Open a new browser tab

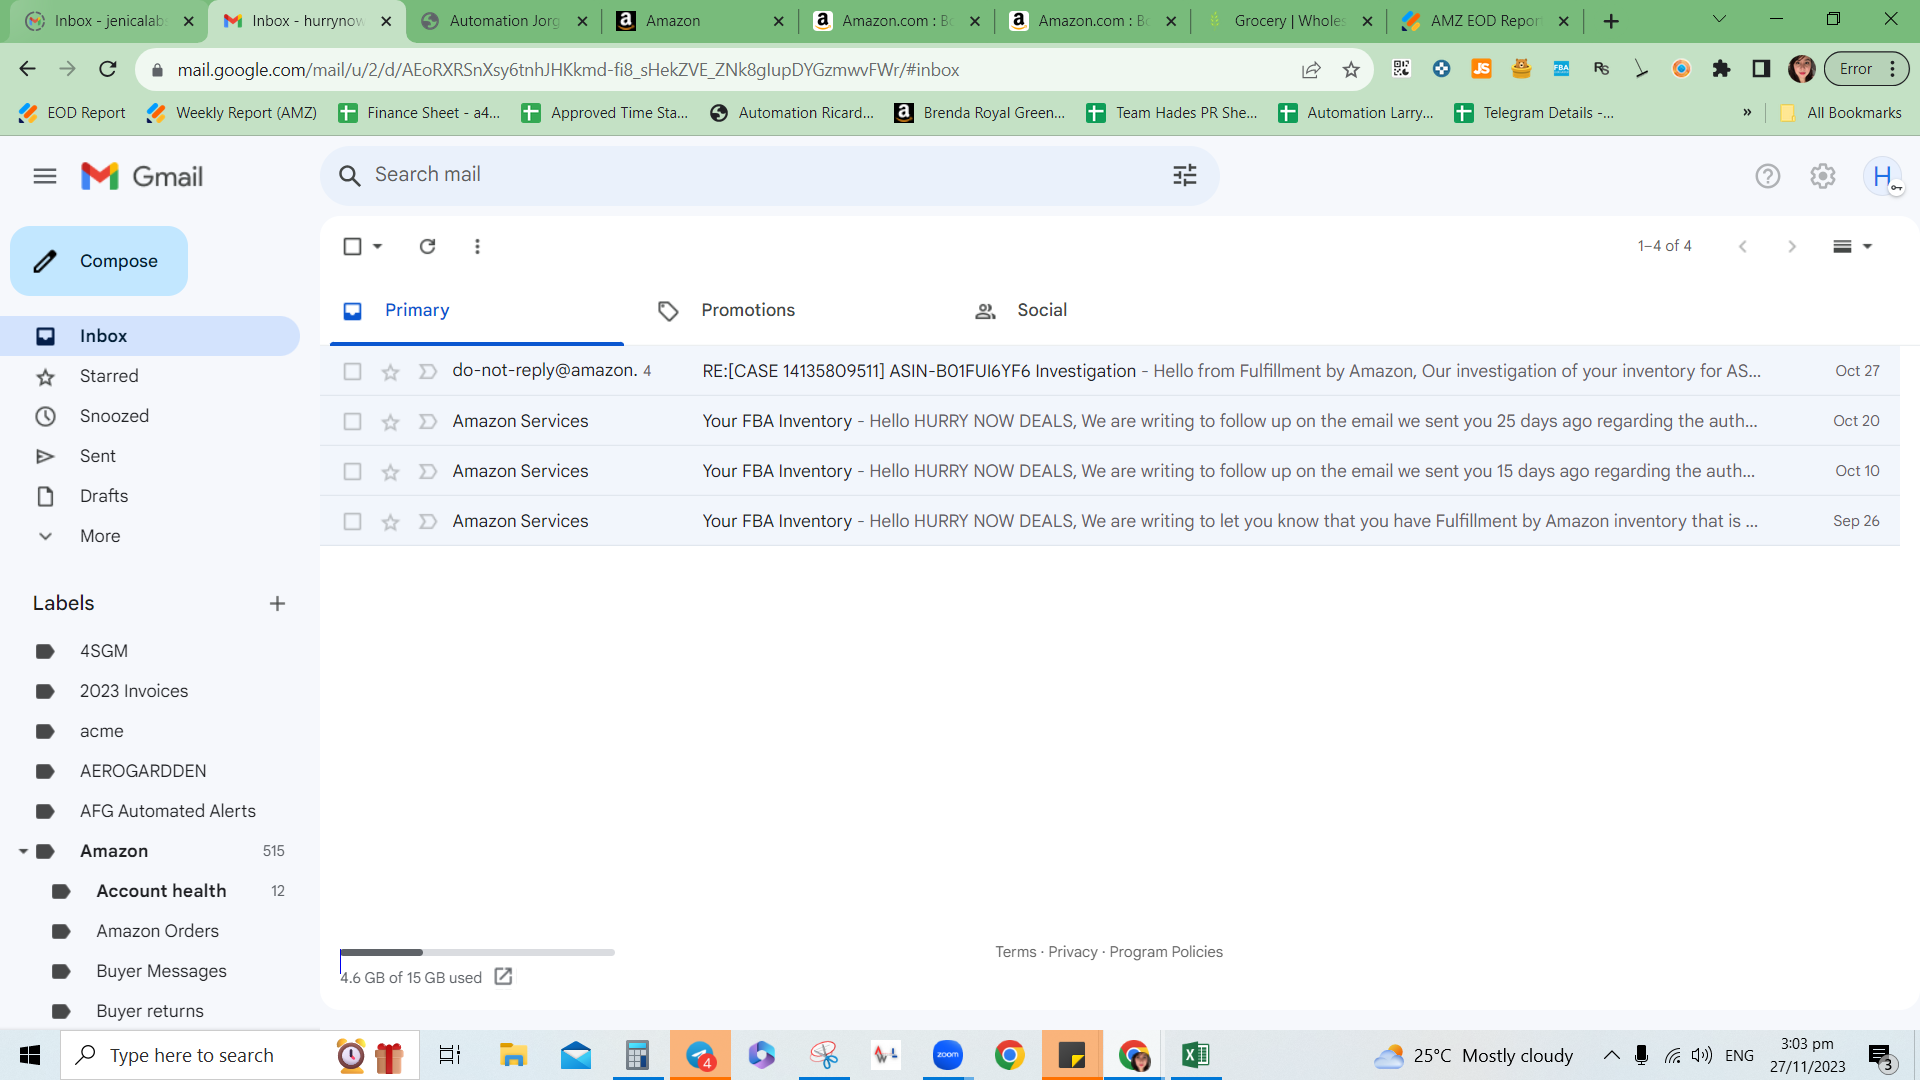1611,21
